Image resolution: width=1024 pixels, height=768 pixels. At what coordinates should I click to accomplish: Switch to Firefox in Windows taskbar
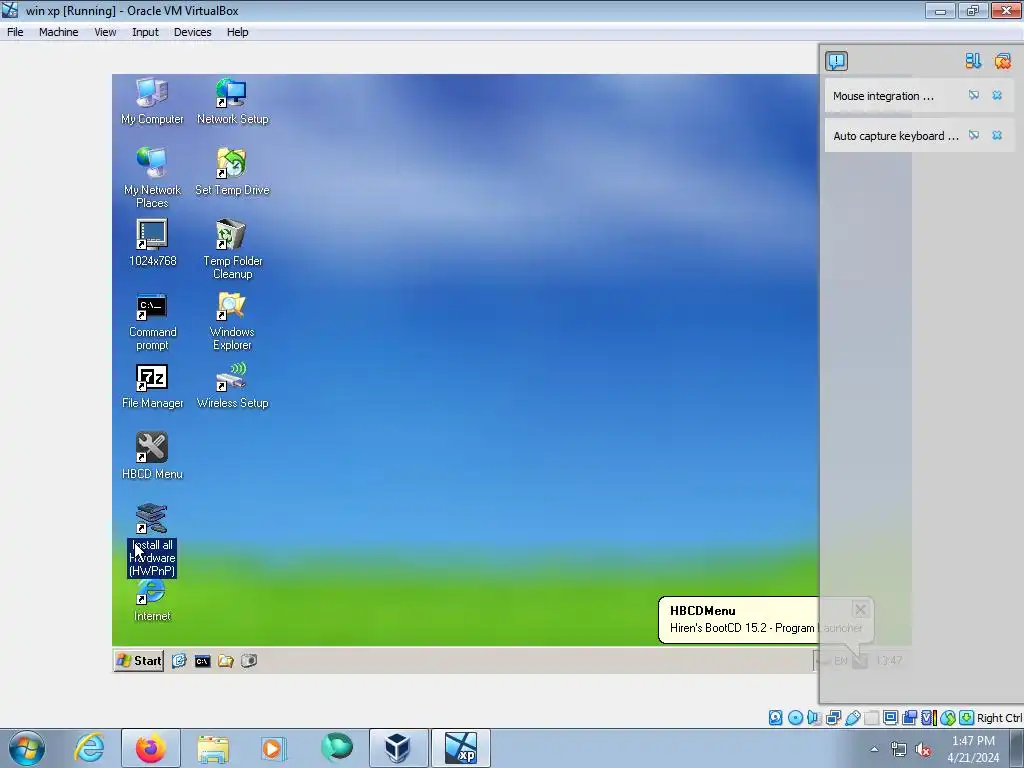[x=151, y=748]
